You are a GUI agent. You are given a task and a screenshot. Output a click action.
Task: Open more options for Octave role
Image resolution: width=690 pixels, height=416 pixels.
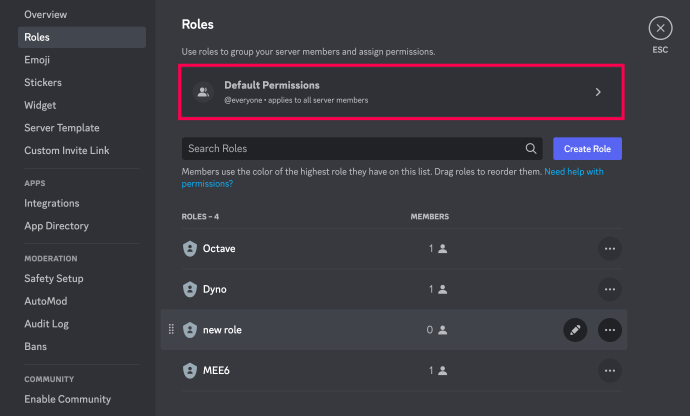point(609,249)
